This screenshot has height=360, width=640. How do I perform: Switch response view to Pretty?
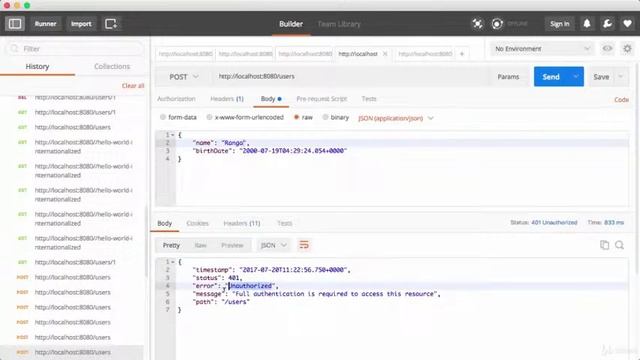point(171,245)
